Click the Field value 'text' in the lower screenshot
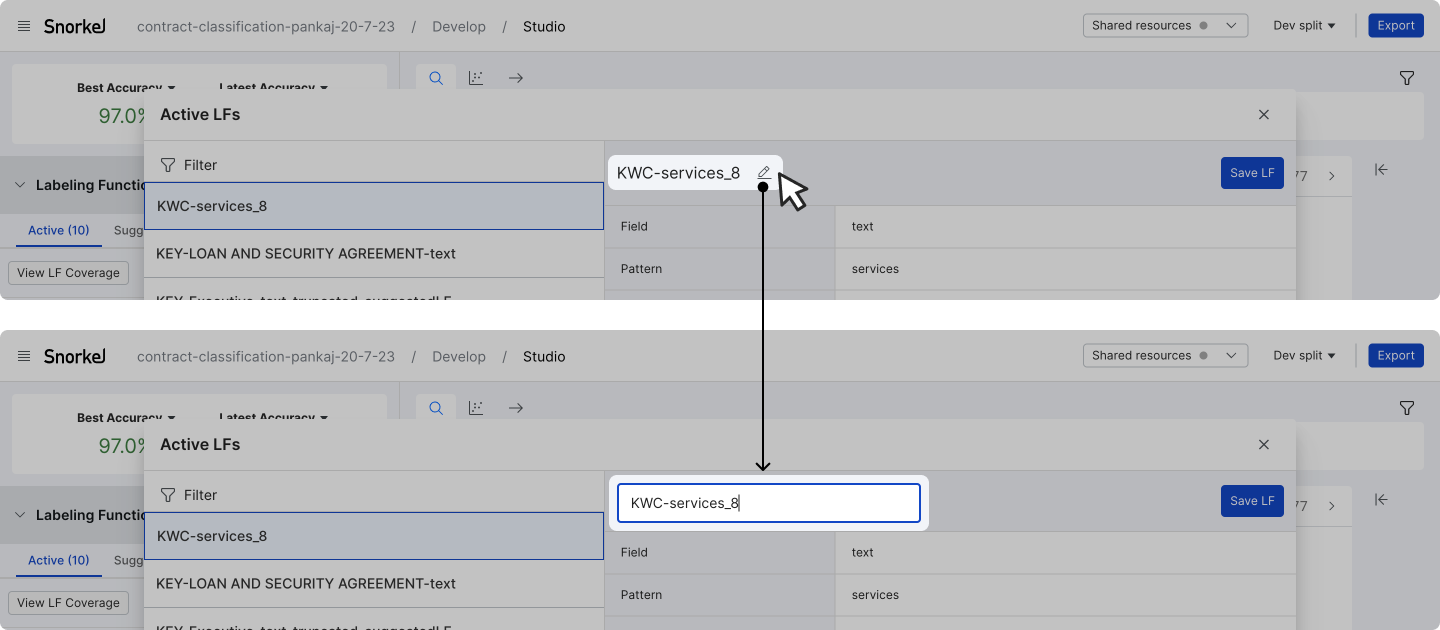 pyautogui.click(x=862, y=553)
